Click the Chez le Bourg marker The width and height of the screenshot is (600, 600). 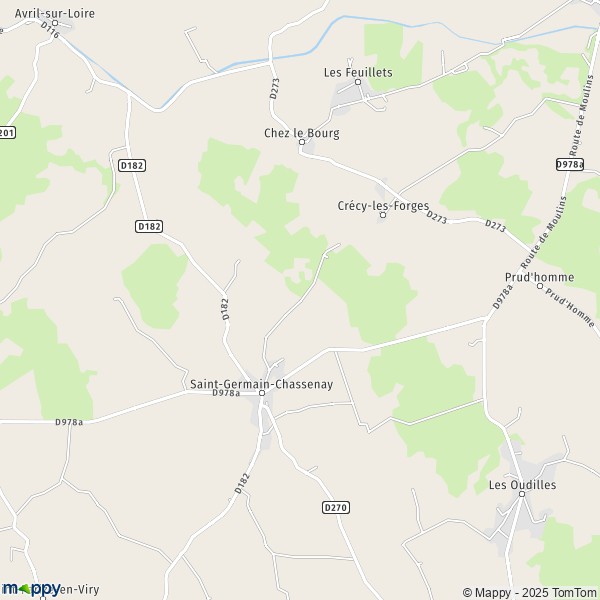pos(302,142)
